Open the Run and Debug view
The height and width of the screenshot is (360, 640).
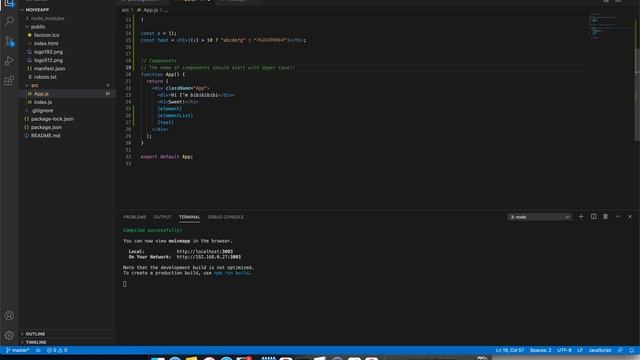click(x=9, y=61)
